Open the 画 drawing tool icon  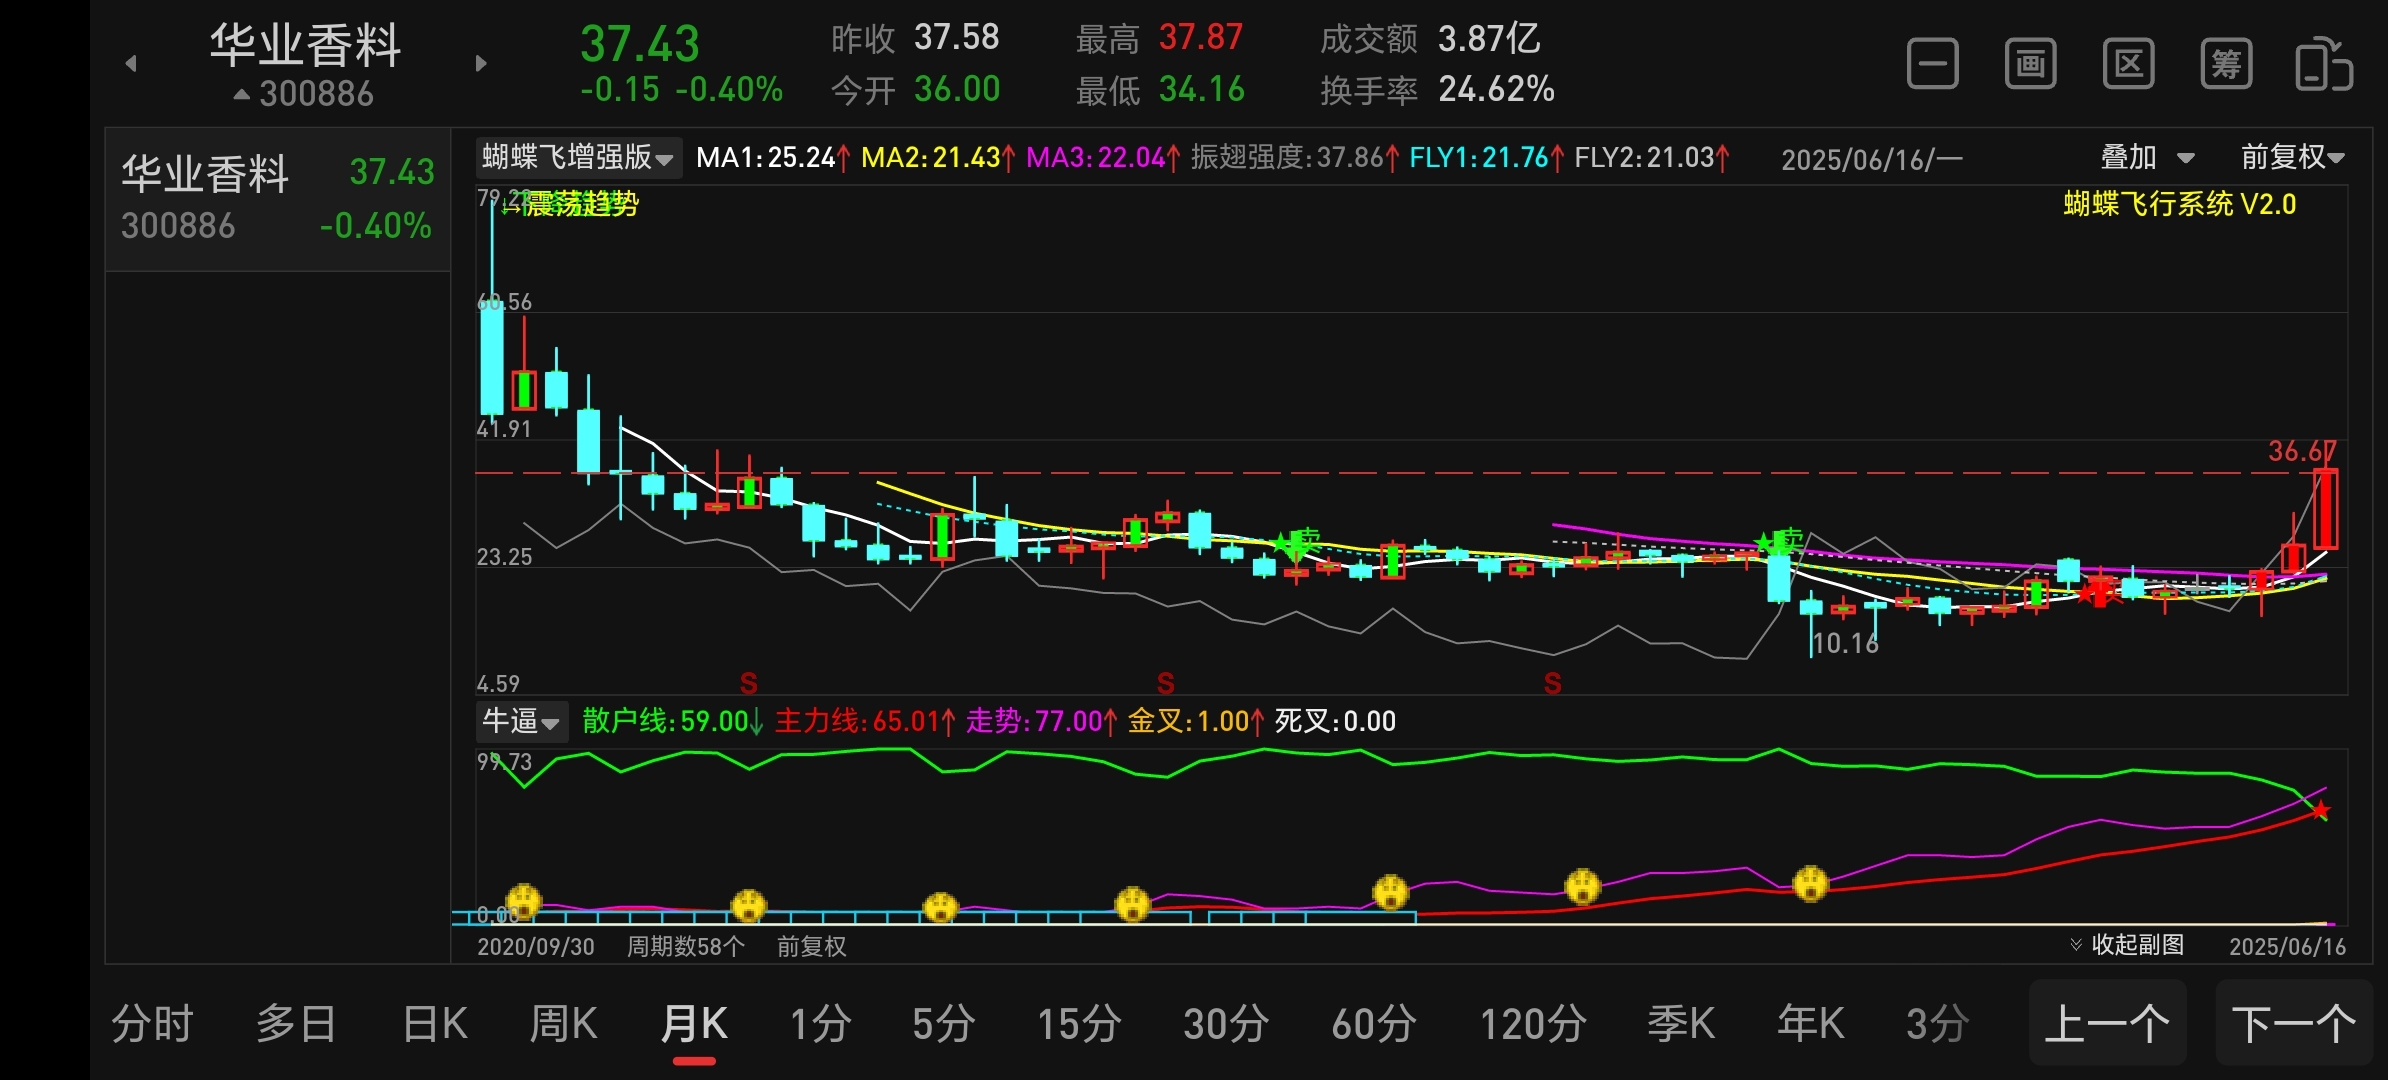[2030, 65]
